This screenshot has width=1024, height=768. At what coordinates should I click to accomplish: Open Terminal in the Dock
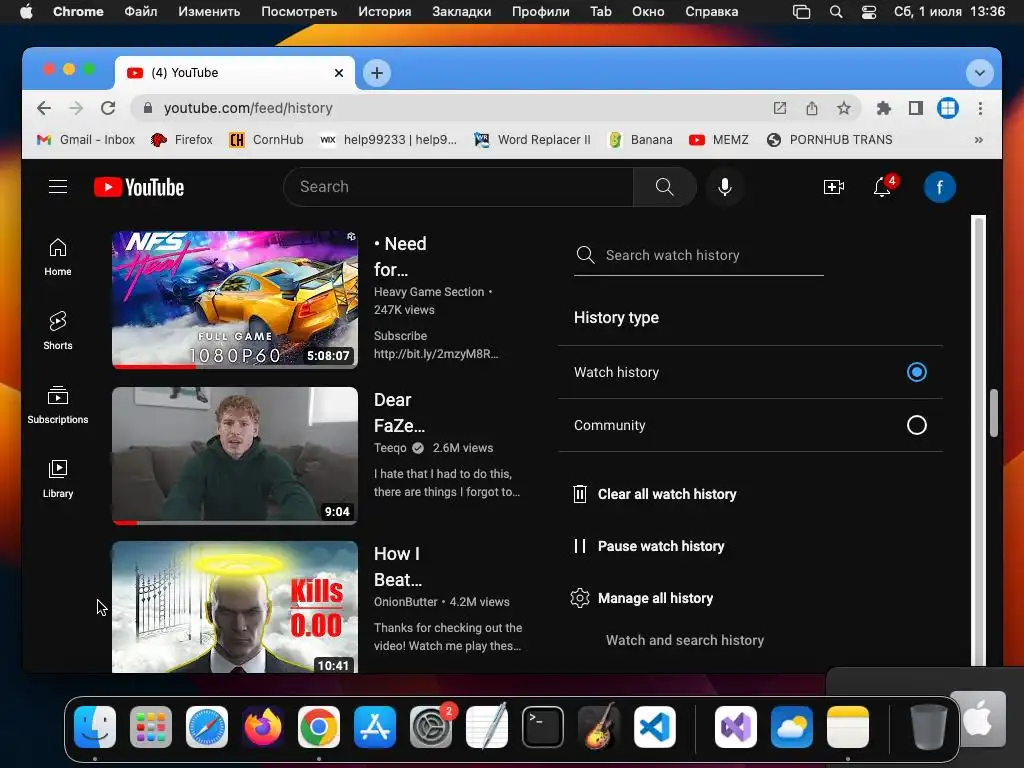click(x=542, y=727)
